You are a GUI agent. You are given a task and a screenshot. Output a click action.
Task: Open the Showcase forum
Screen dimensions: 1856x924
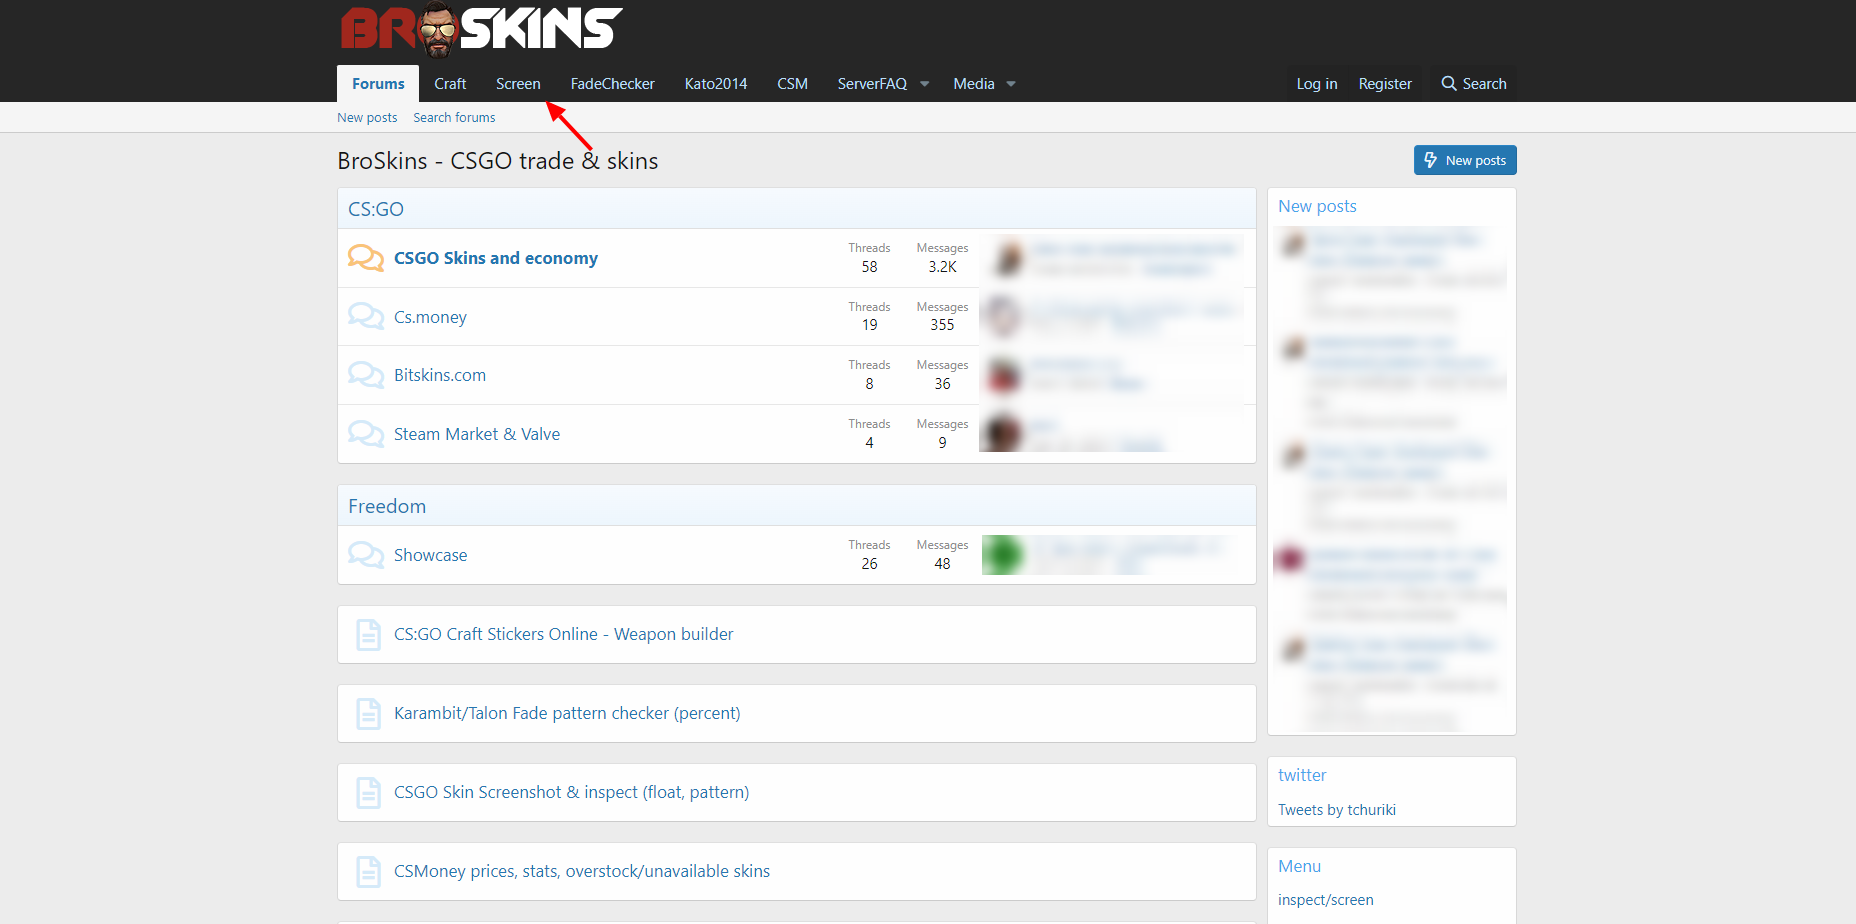tap(430, 555)
